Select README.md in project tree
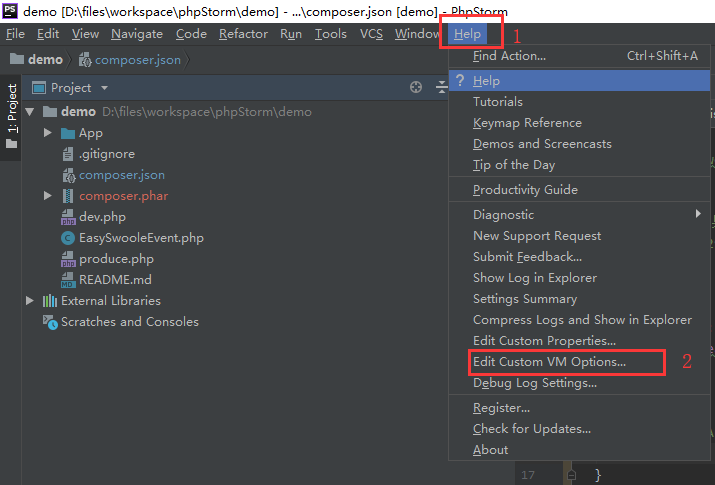The image size is (715, 485). [x=115, y=279]
